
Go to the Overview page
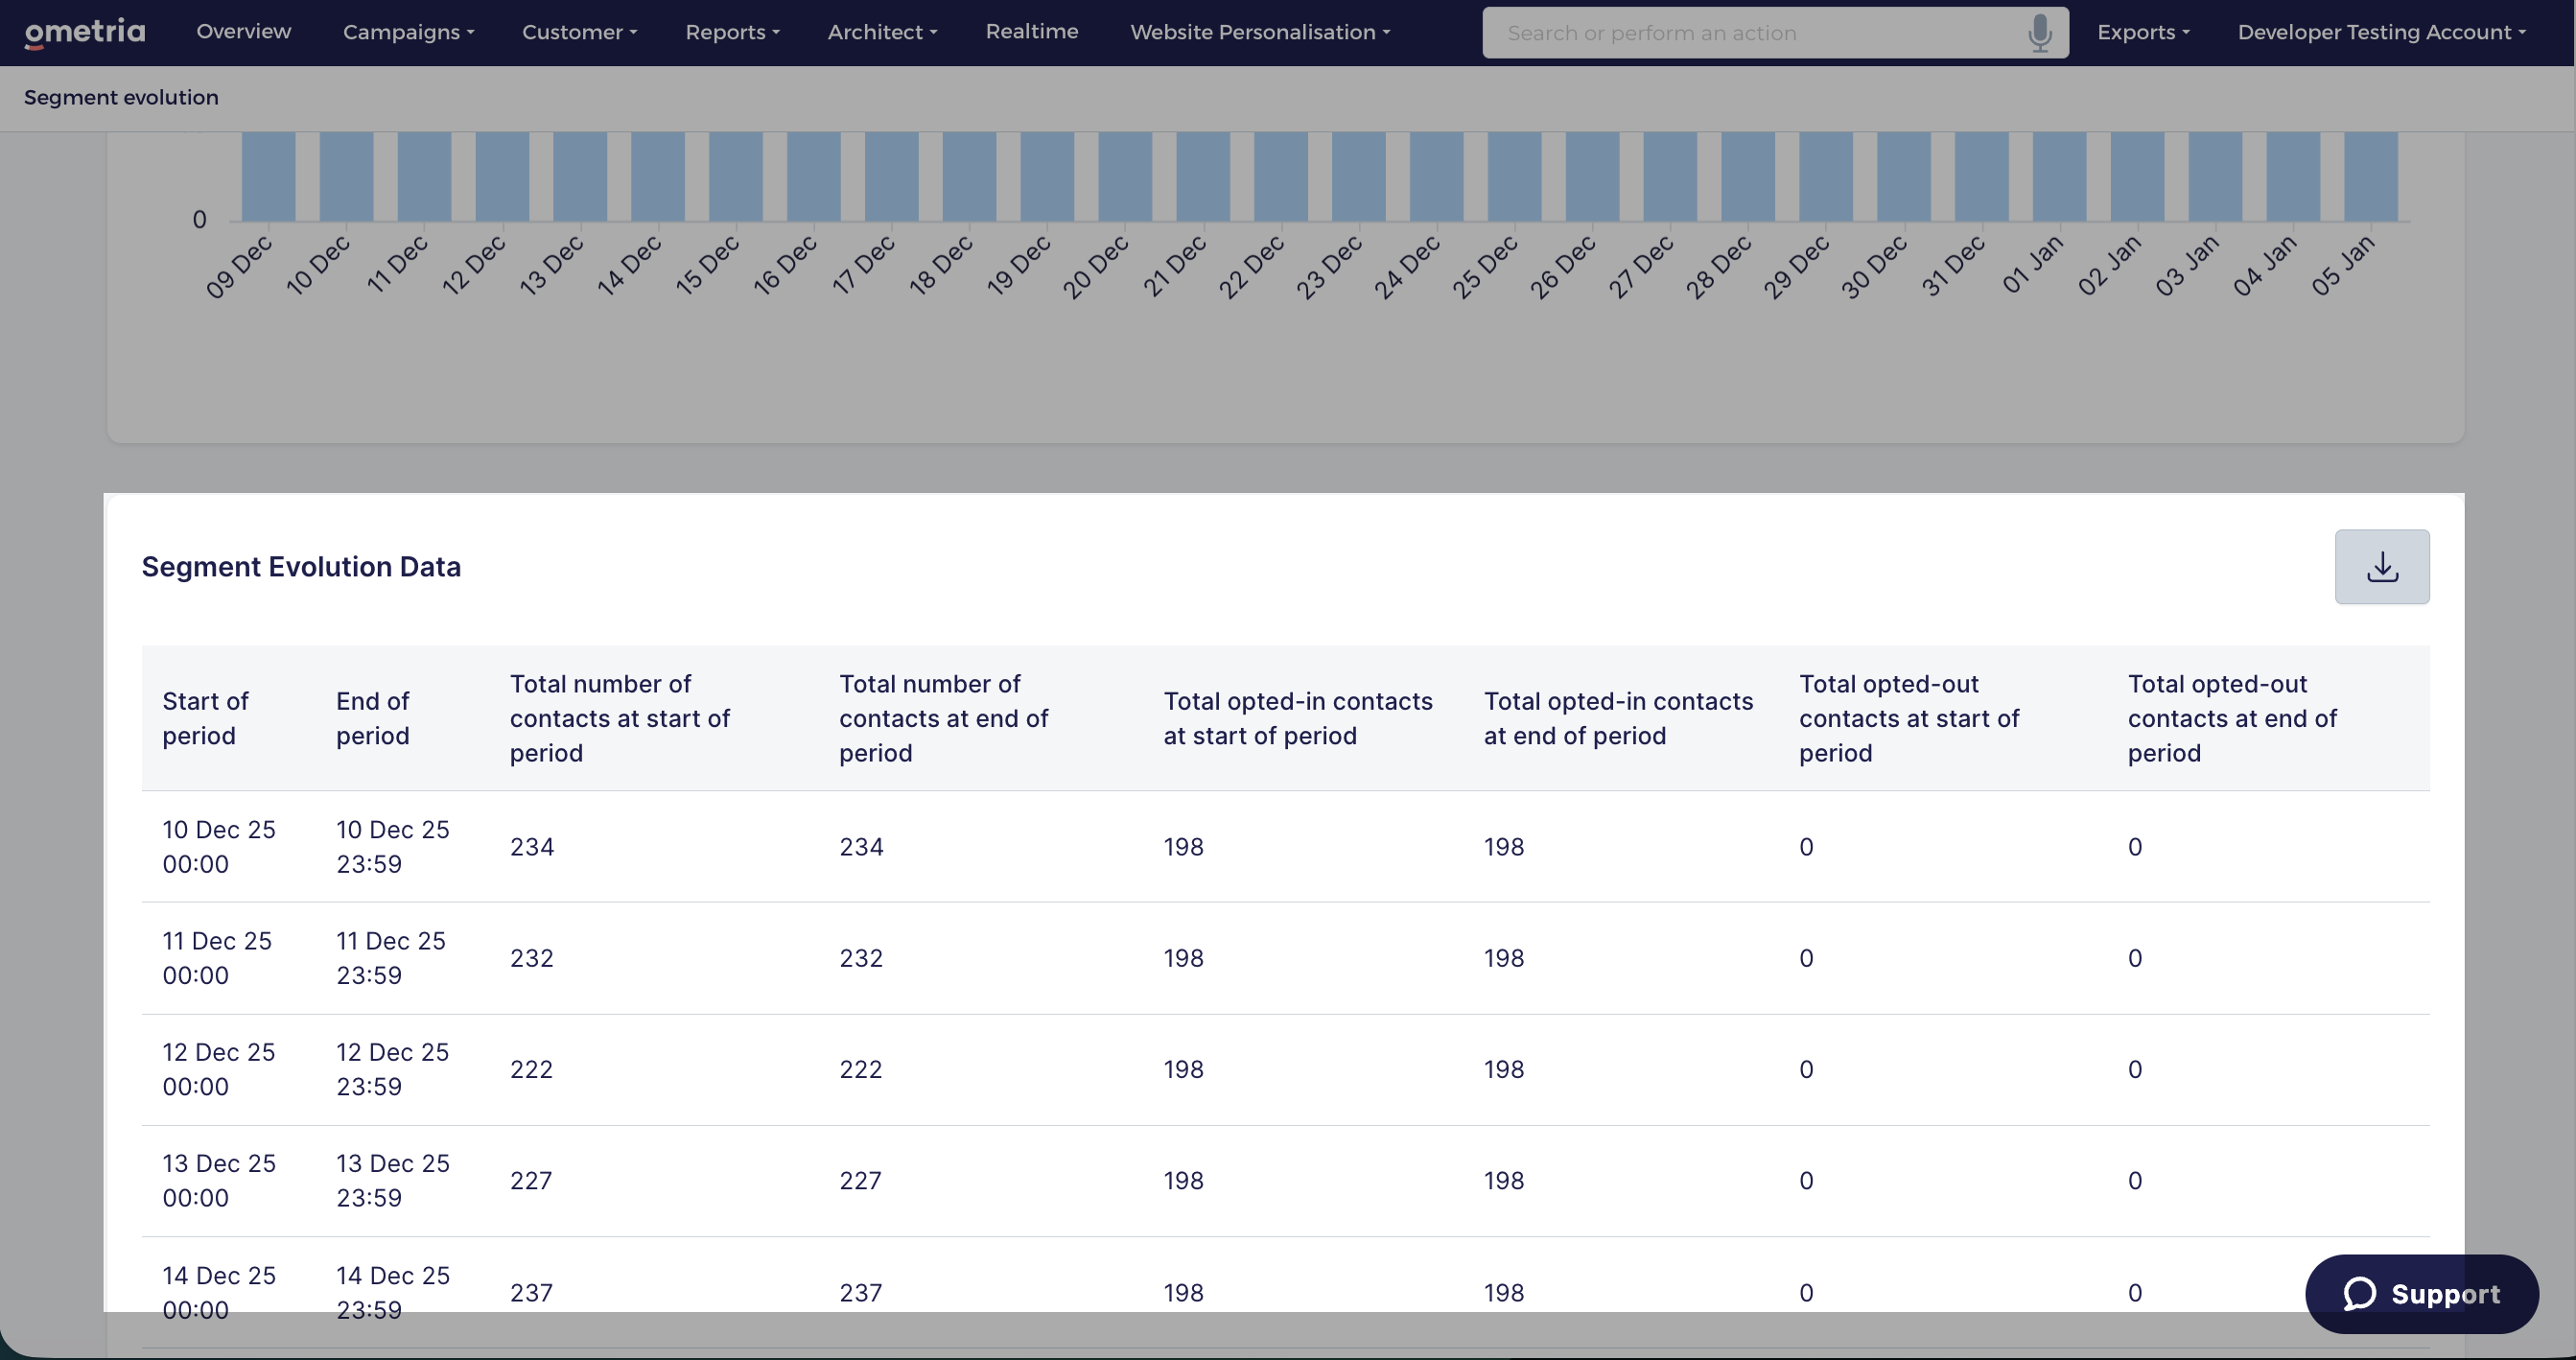click(x=244, y=31)
